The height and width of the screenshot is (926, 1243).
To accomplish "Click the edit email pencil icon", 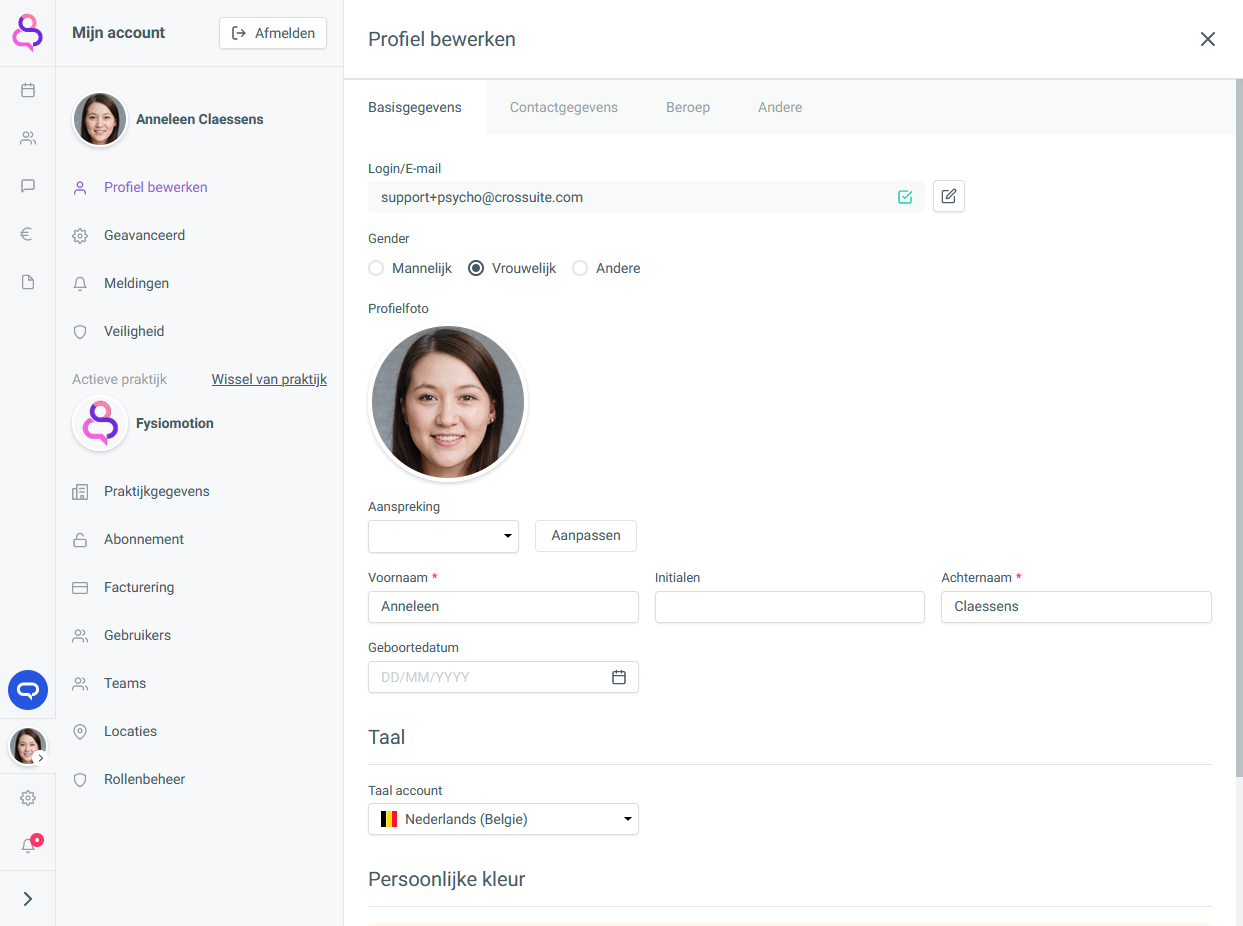I will point(949,197).
